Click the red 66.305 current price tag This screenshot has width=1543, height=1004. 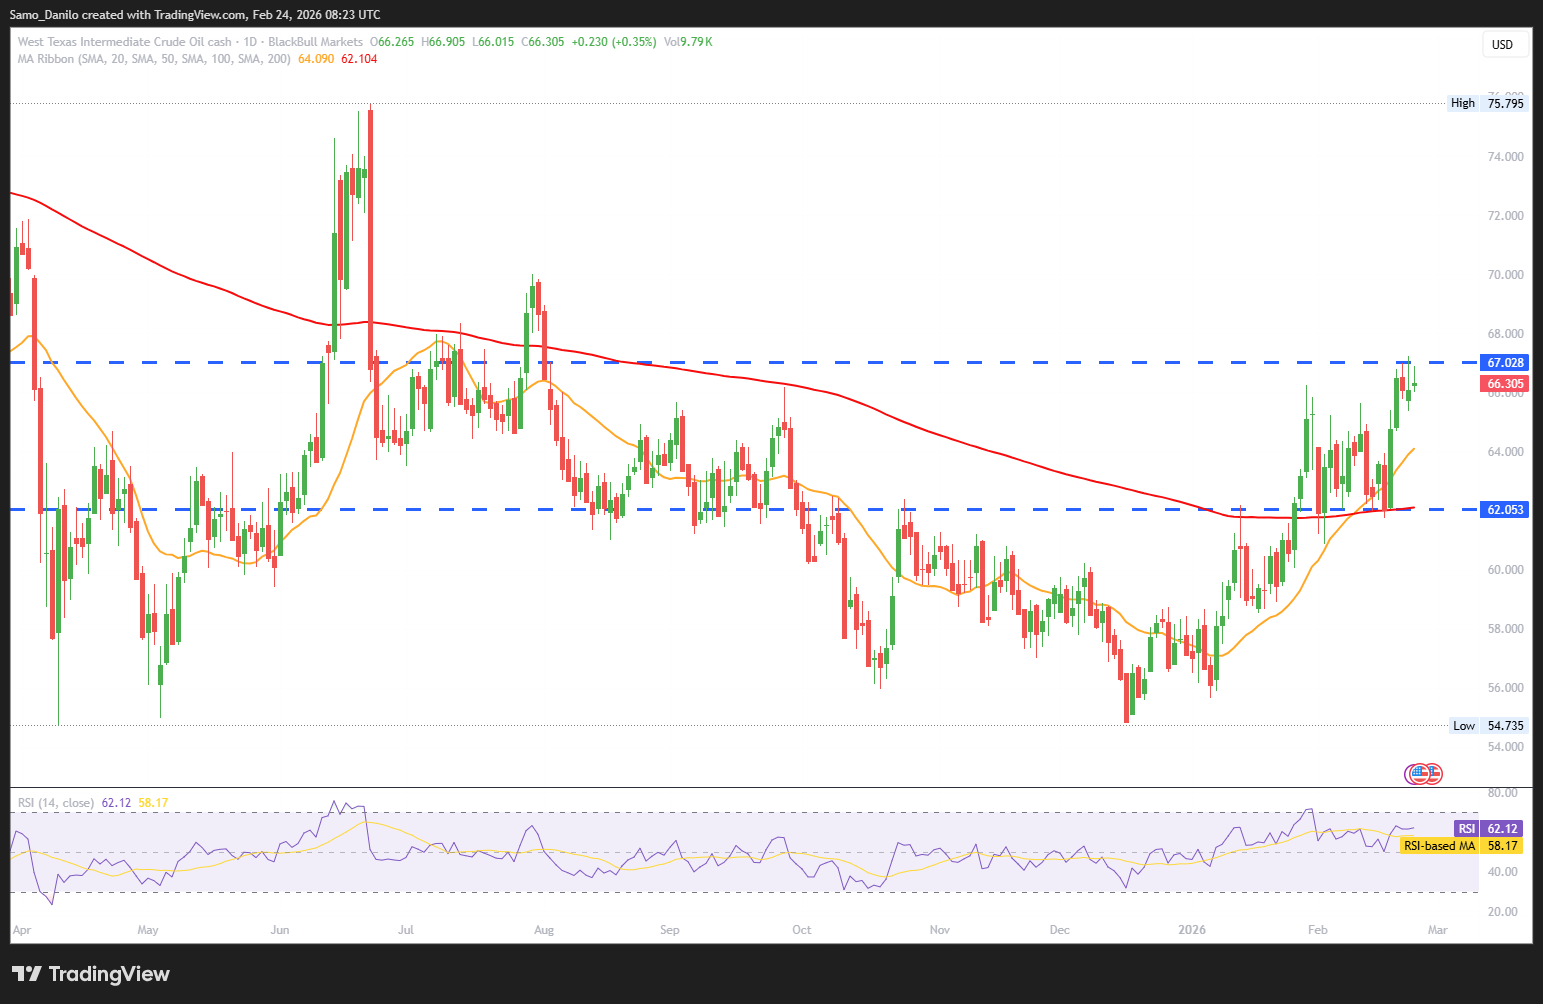[1504, 384]
